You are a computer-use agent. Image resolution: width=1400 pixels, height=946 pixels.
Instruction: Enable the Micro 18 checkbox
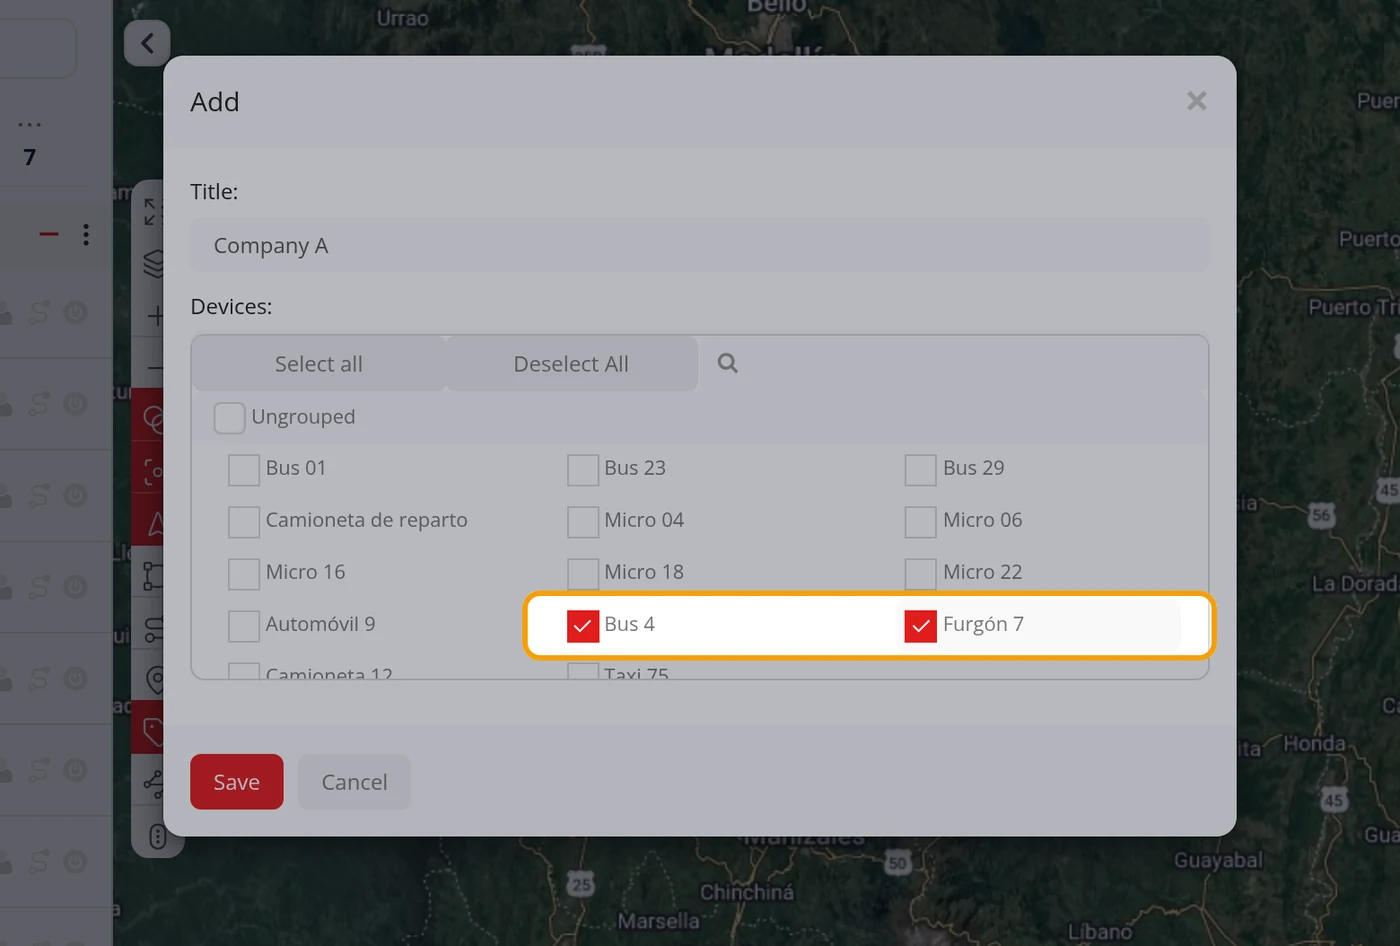(x=583, y=573)
